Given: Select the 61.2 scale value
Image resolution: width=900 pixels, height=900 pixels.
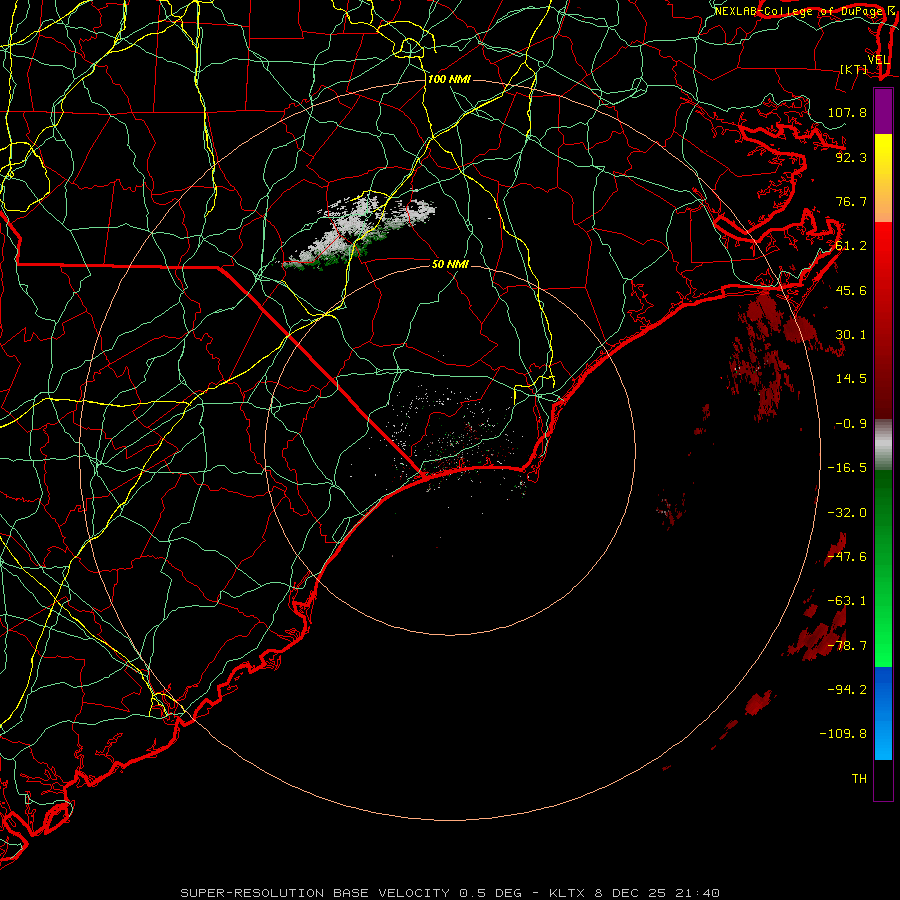Looking at the screenshot, I should pyautogui.click(x=851, y=246).
